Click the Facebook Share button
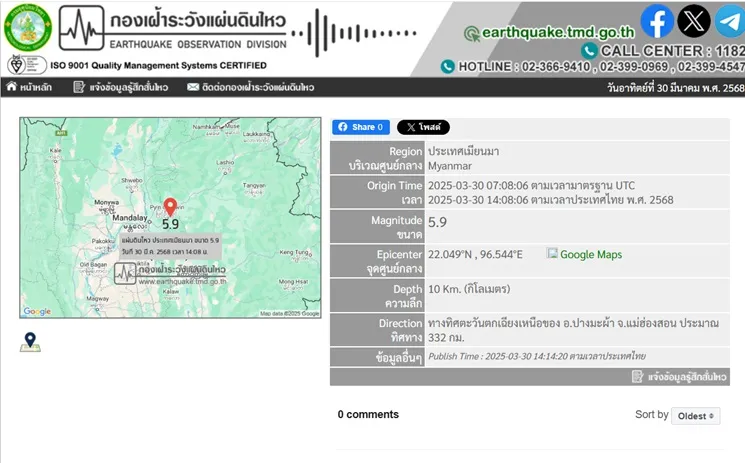 (361, 127)
